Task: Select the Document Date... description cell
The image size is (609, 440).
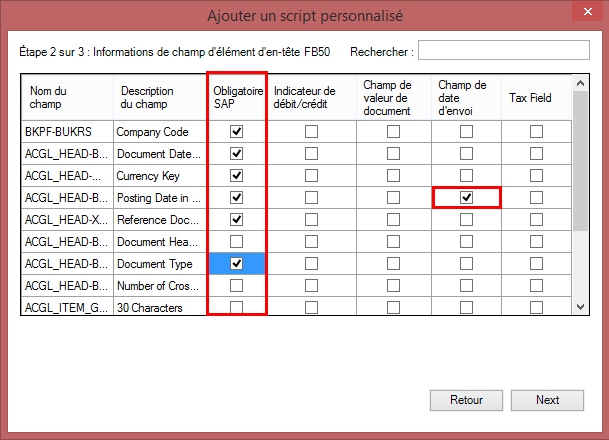Action: click(160, 154)
